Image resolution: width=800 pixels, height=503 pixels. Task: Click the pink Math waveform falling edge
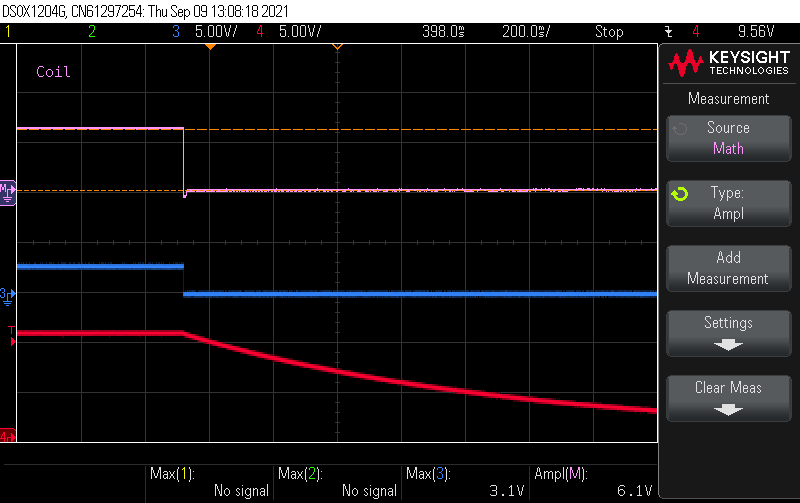pos(184,160)
